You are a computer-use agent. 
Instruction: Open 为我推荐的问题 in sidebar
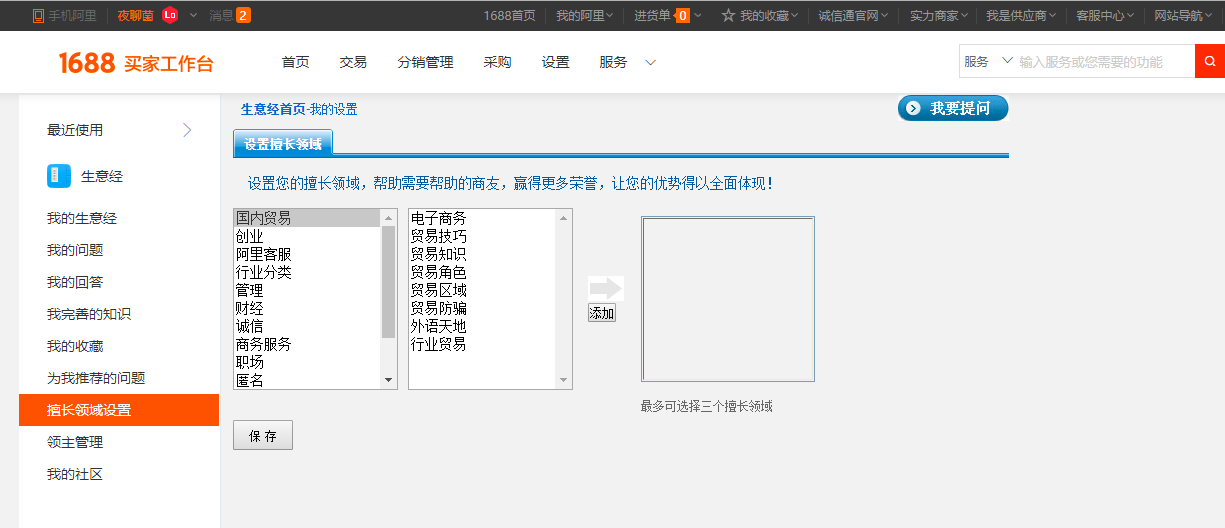[x=96, y=378]
